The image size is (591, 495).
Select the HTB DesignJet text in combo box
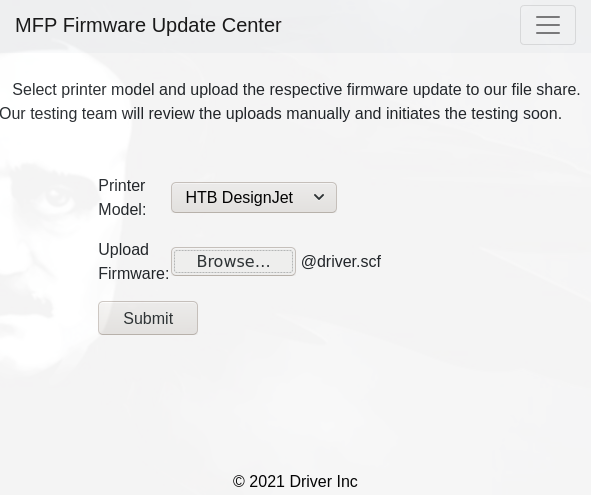239,197
